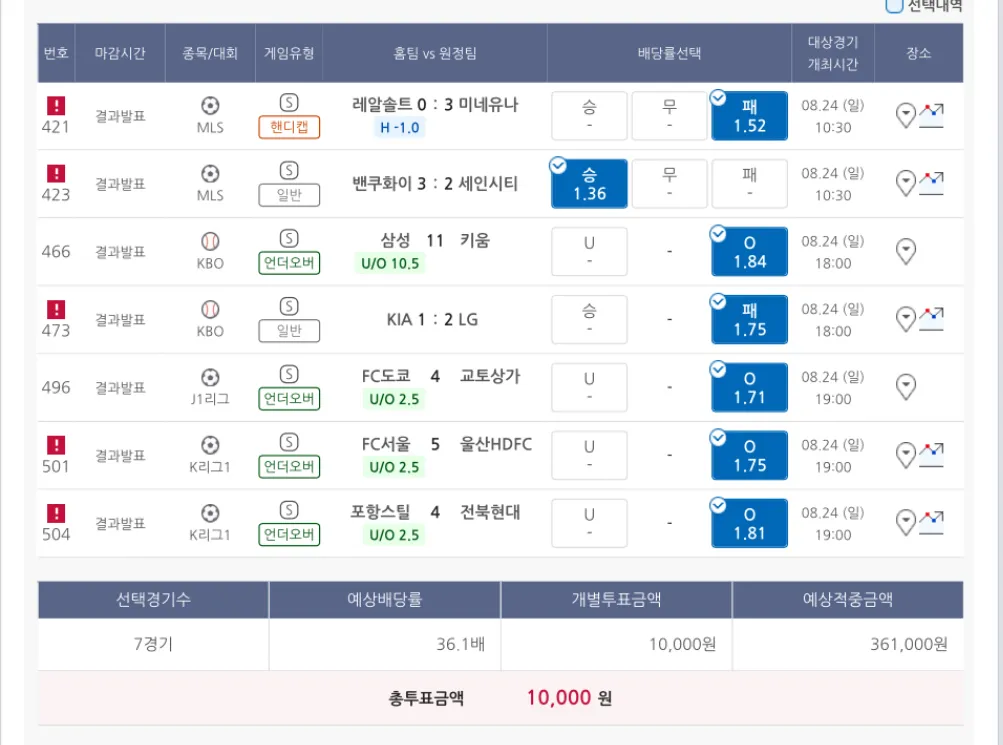This screenshot has height=745, width=1003.
Task: Click the 배당률선택 column header
Action: point(669,53)
